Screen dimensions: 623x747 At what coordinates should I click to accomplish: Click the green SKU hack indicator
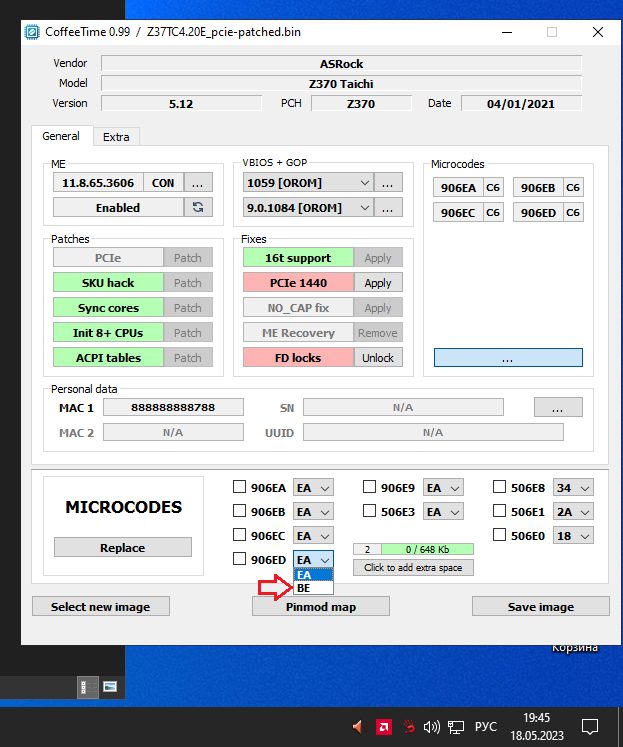pos(108,283)
